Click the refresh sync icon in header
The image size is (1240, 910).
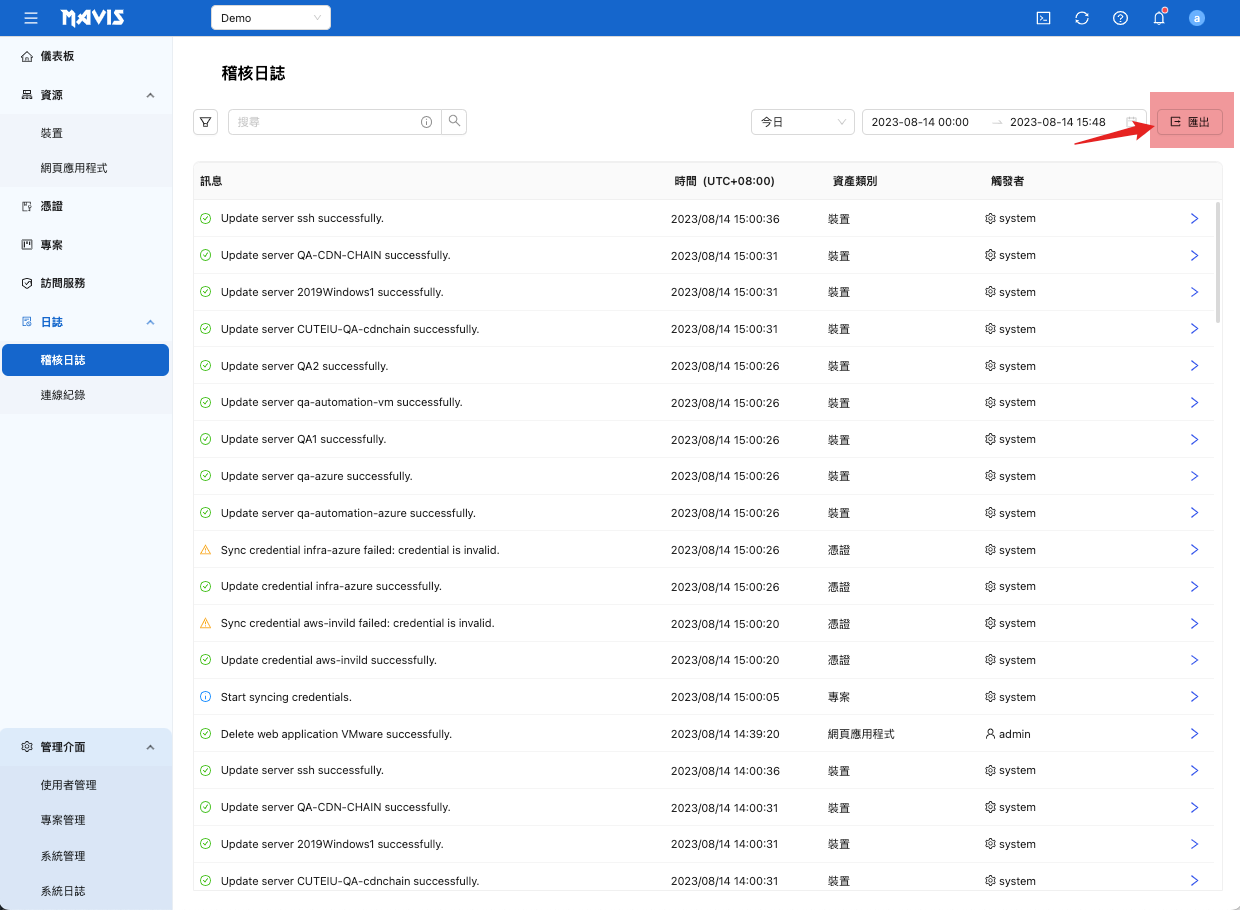(1082, 18)
